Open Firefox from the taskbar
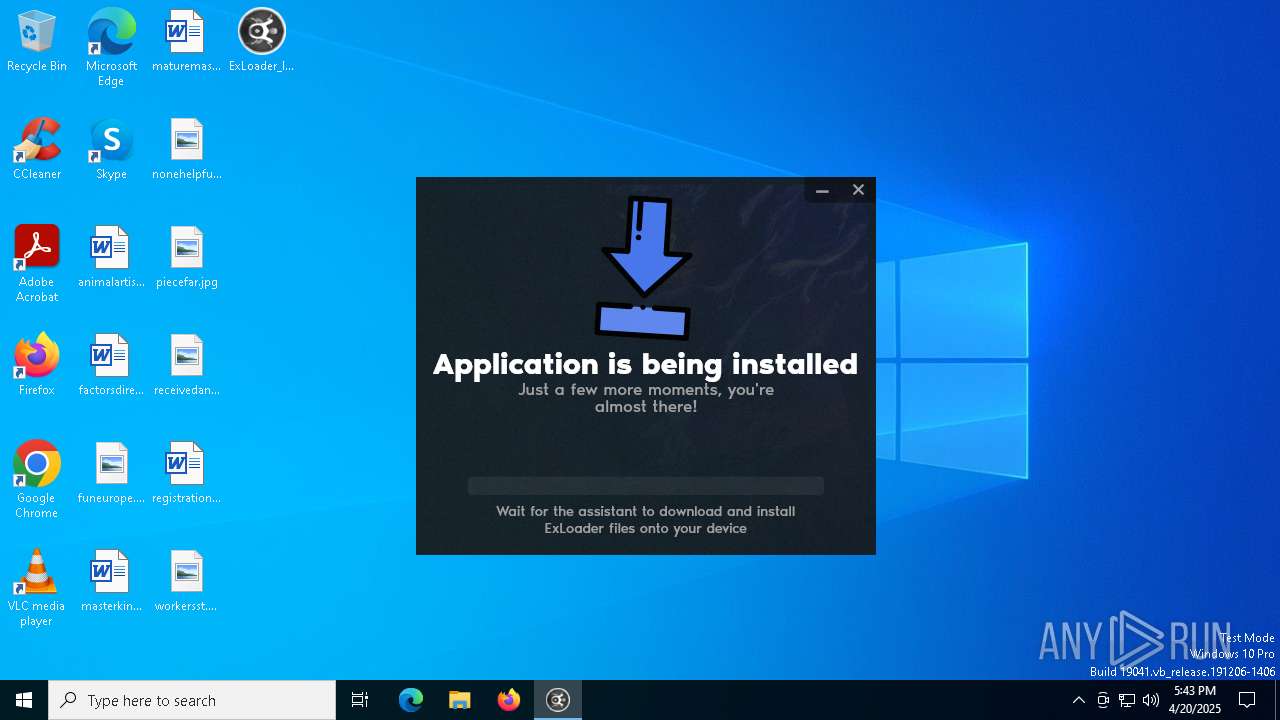 [509, 700]
